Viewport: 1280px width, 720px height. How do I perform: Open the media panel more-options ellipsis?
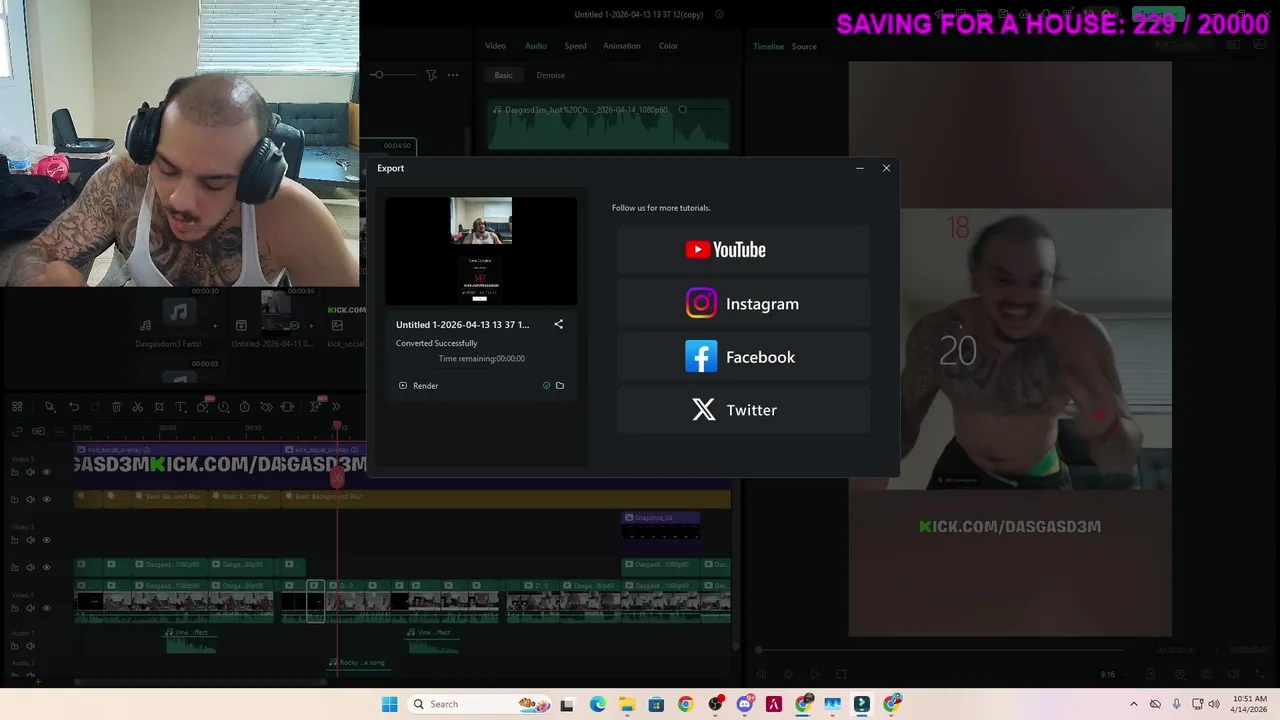[452, 75]
